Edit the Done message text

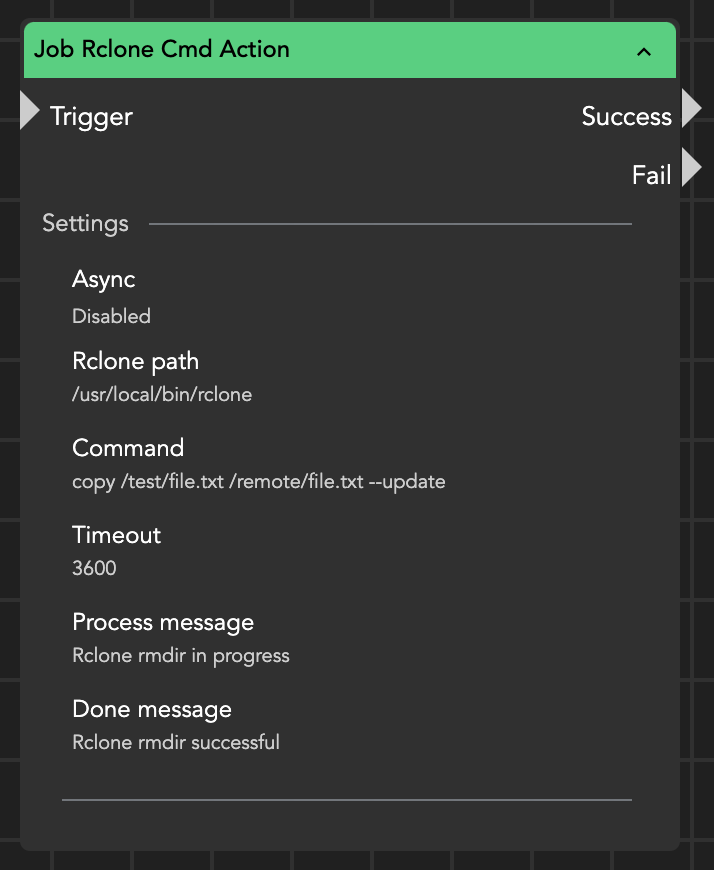pyautogui.click(x=175, y=743)
